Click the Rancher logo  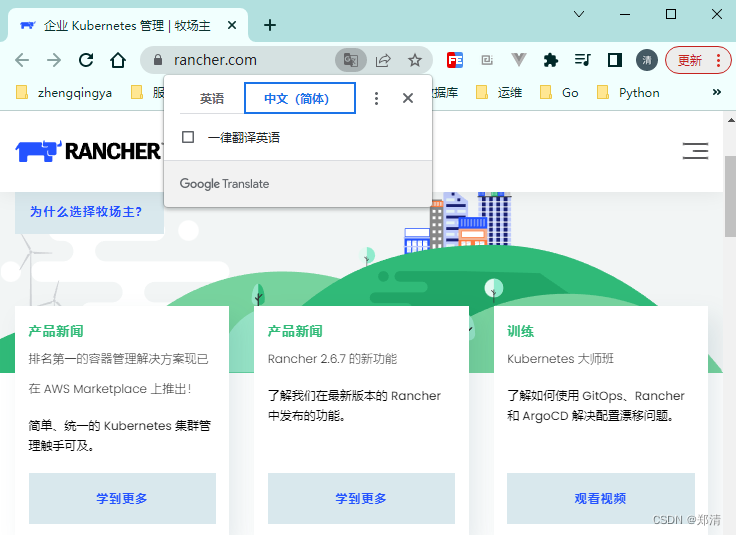click(x=89, y=151)
